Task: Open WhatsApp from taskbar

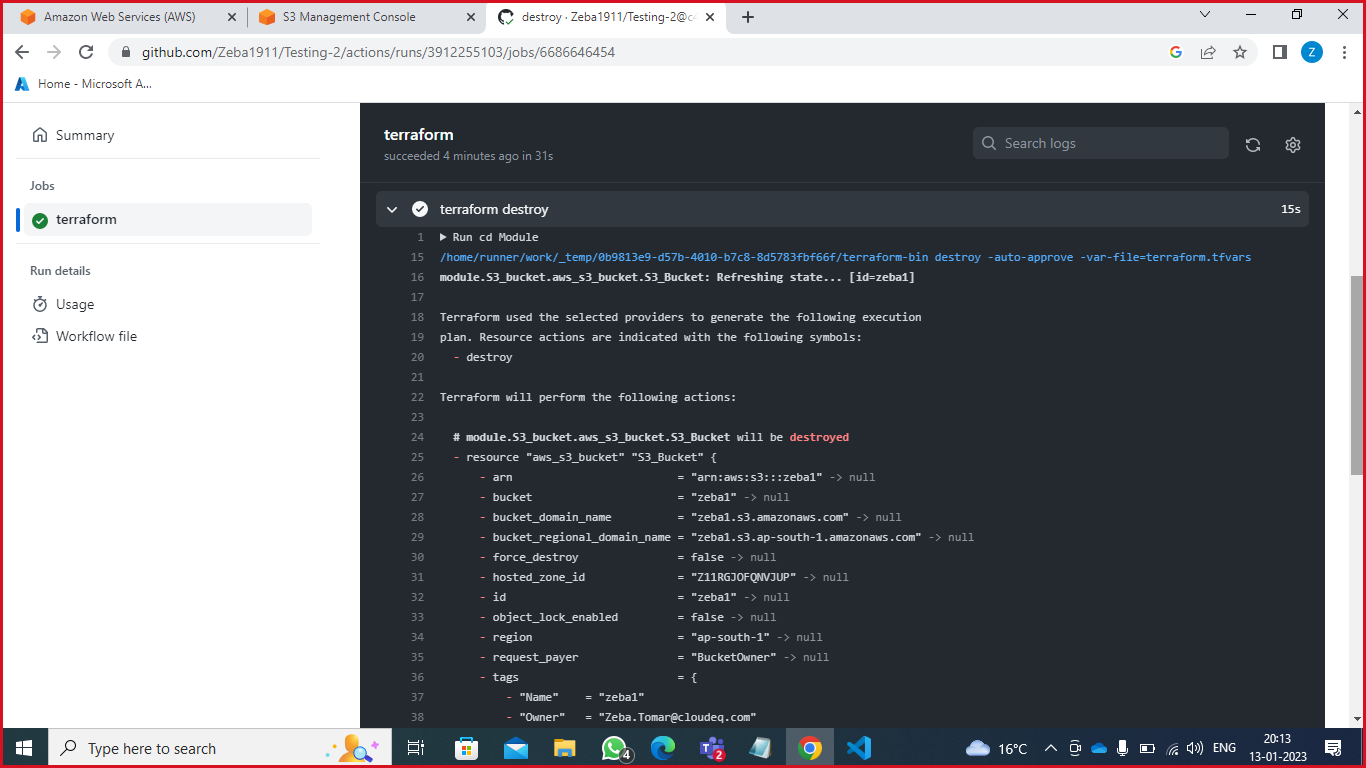Action: click(x=615, y=748)
